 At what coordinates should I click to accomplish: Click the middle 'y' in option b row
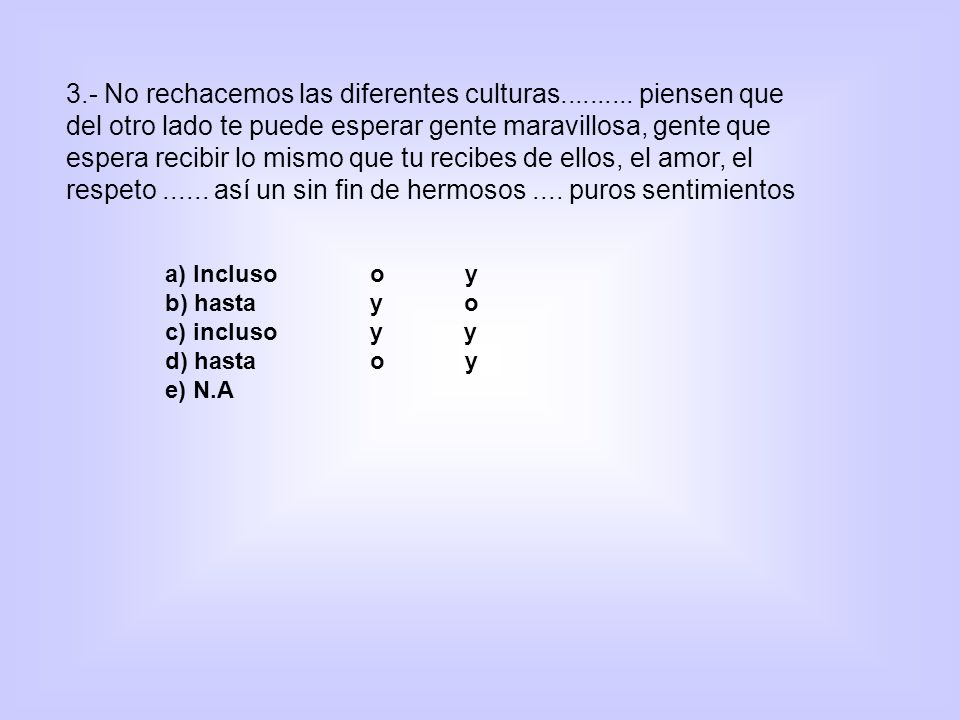tap(376, 305)
